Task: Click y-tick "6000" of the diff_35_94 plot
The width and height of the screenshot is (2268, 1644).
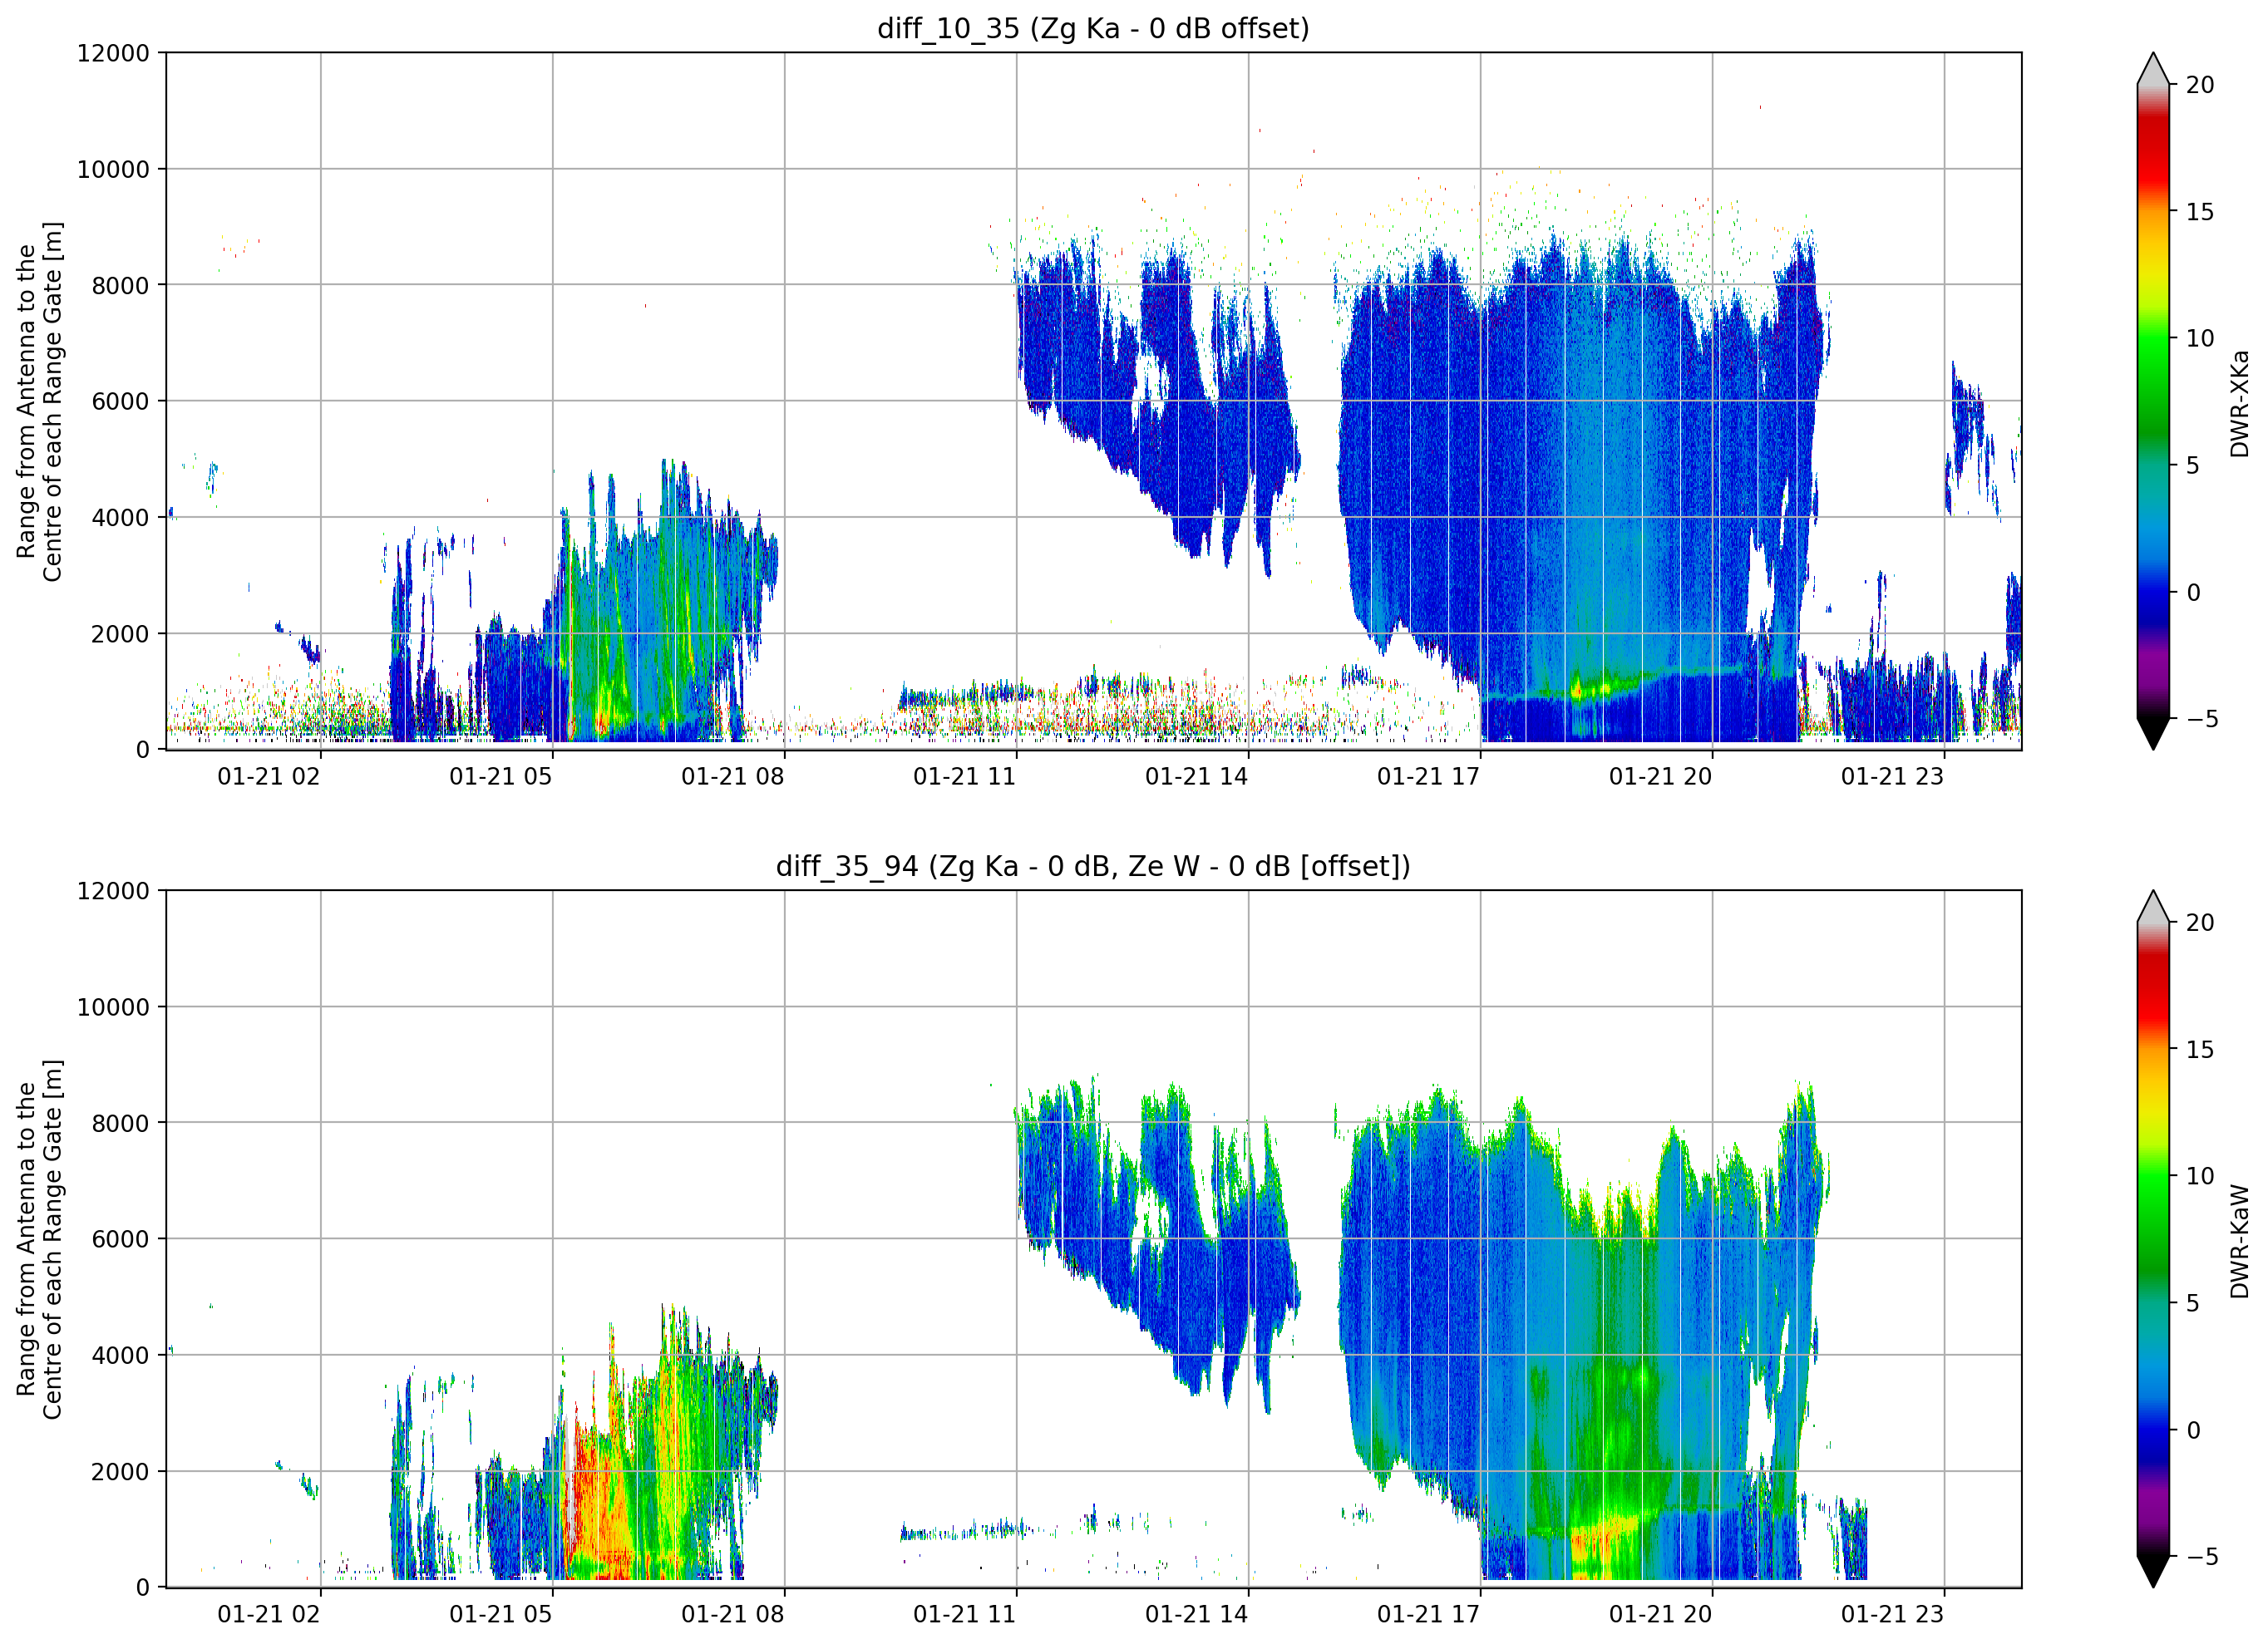Action: (120, 1239)
